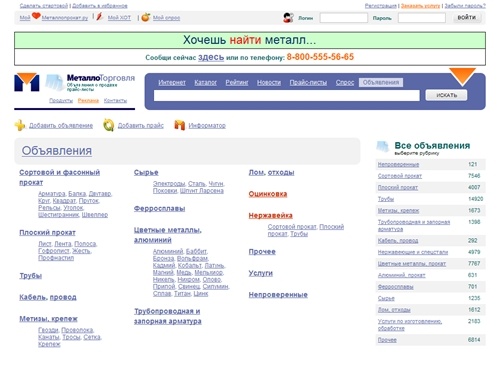The width and height of the screenshot is (500, 375).
Task: Open the Лом, отходы category heading
Action: click(271, 172)
